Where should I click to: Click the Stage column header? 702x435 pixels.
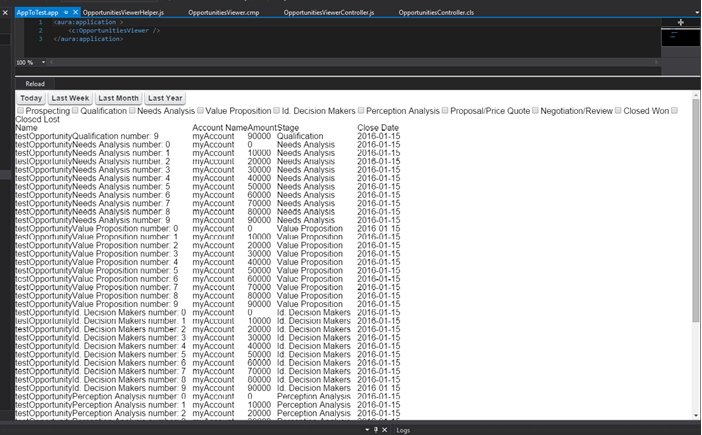click(288, 128)
